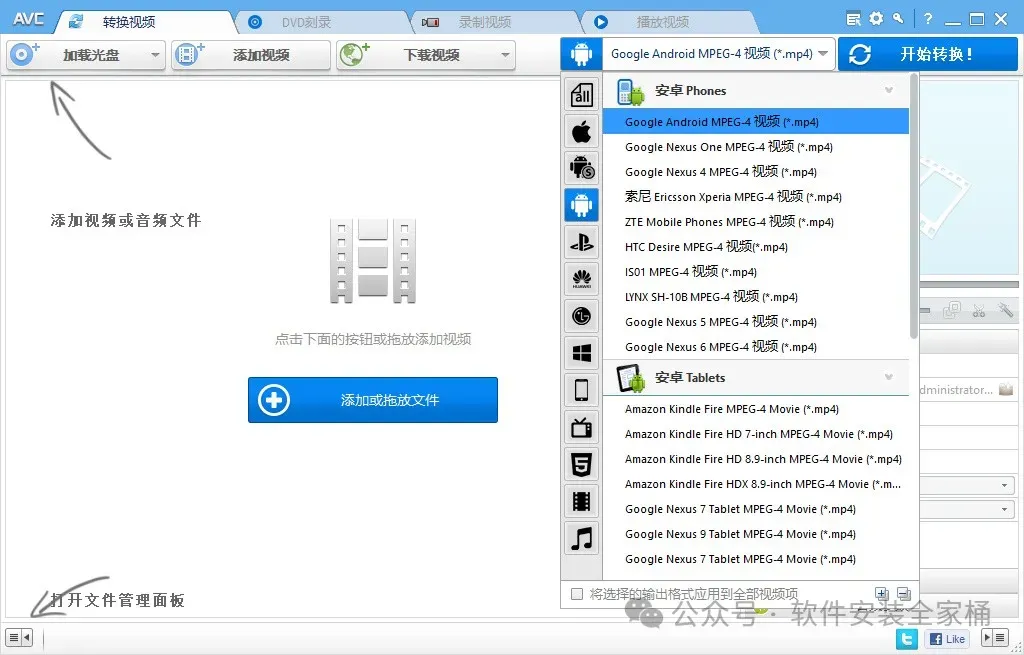Select the LG devices category icon
Screen dimensions: 1024x655
click(581, 316)
